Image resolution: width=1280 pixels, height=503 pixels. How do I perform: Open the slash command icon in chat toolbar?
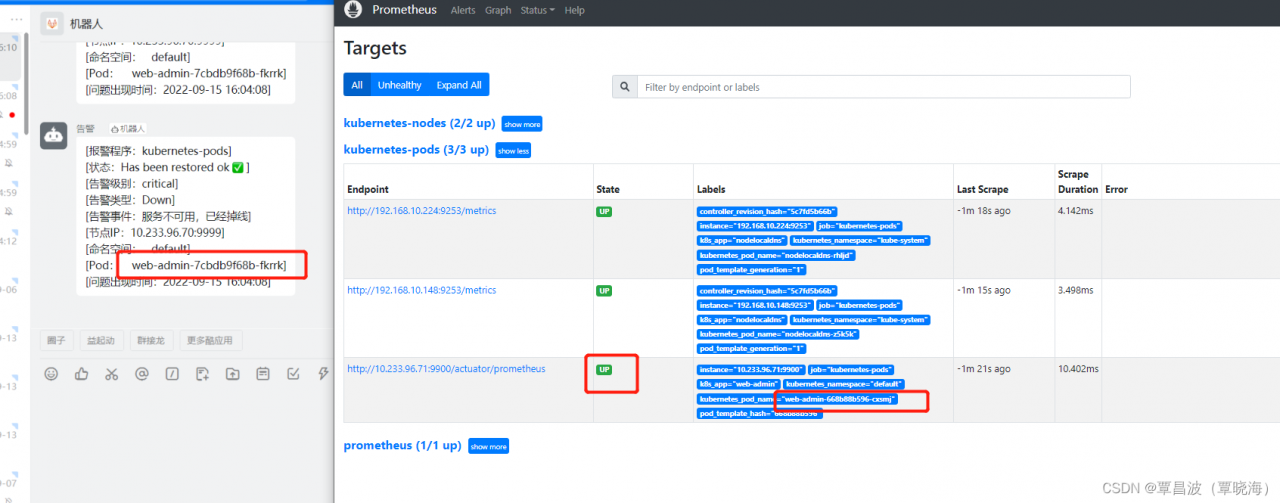click(x=172, y=374)
